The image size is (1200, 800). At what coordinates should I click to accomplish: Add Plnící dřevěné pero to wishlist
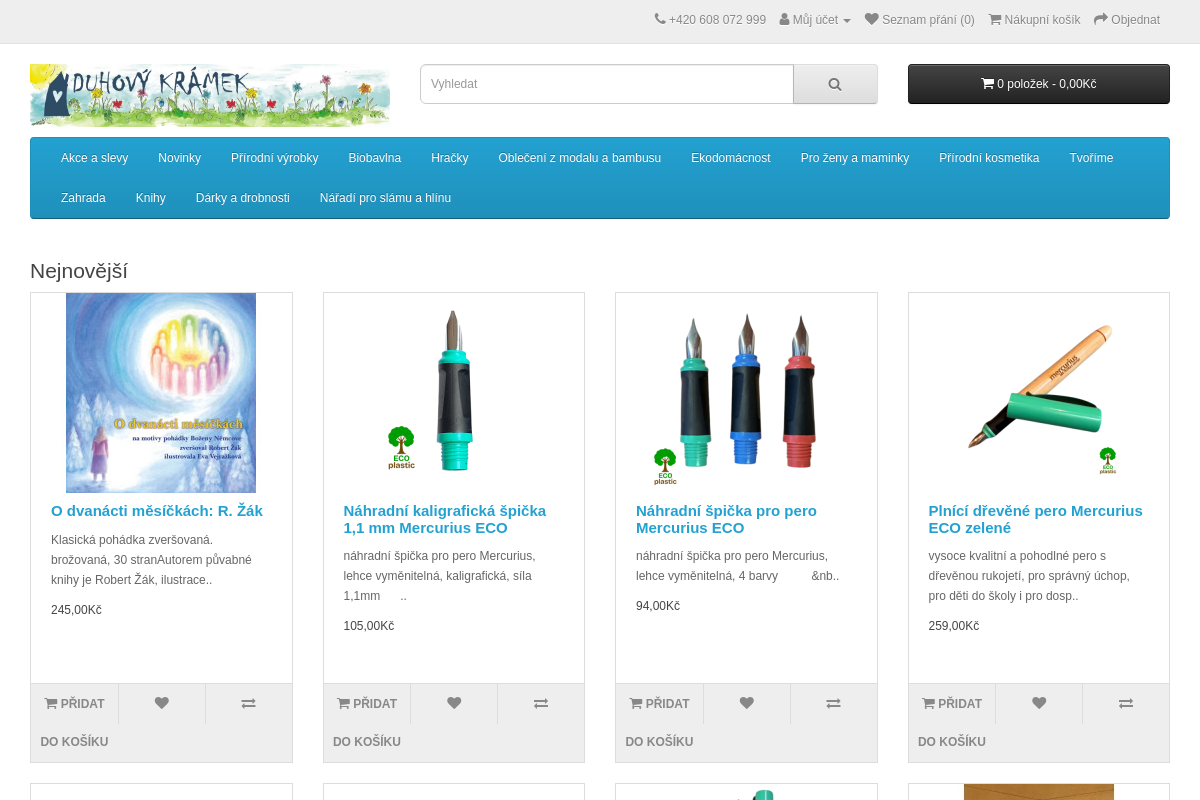(x=1039, y=704)
